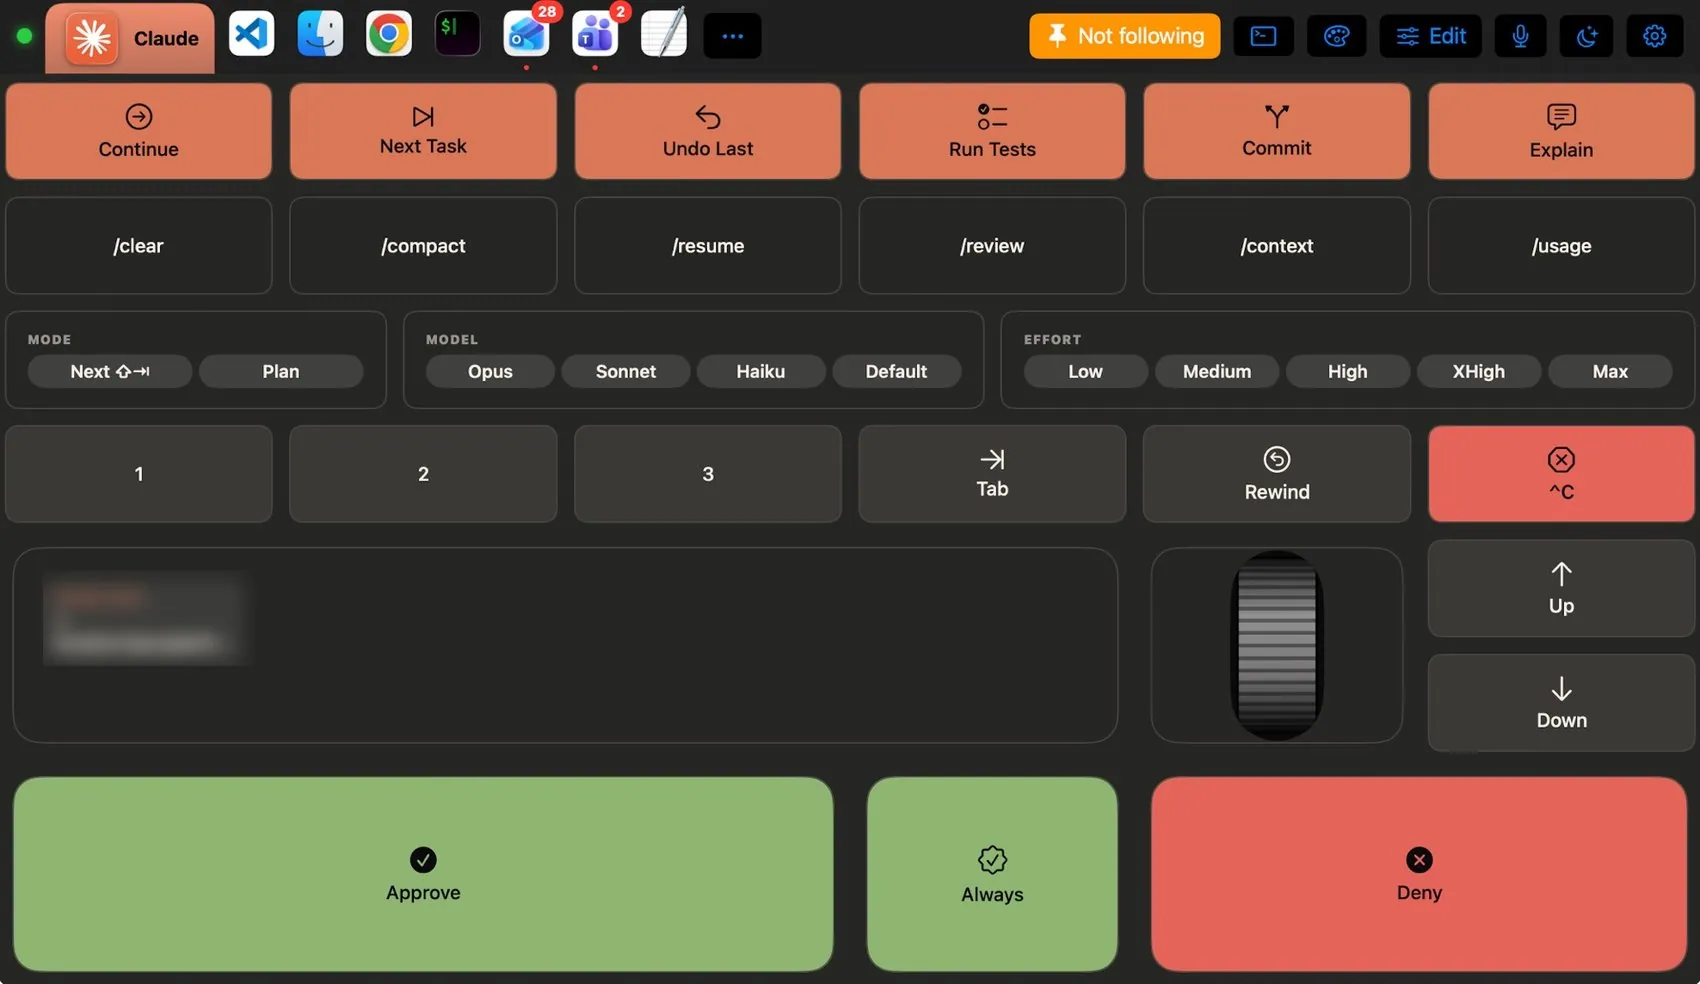
Task: Select the Haiku model
Action: [761, 371]
